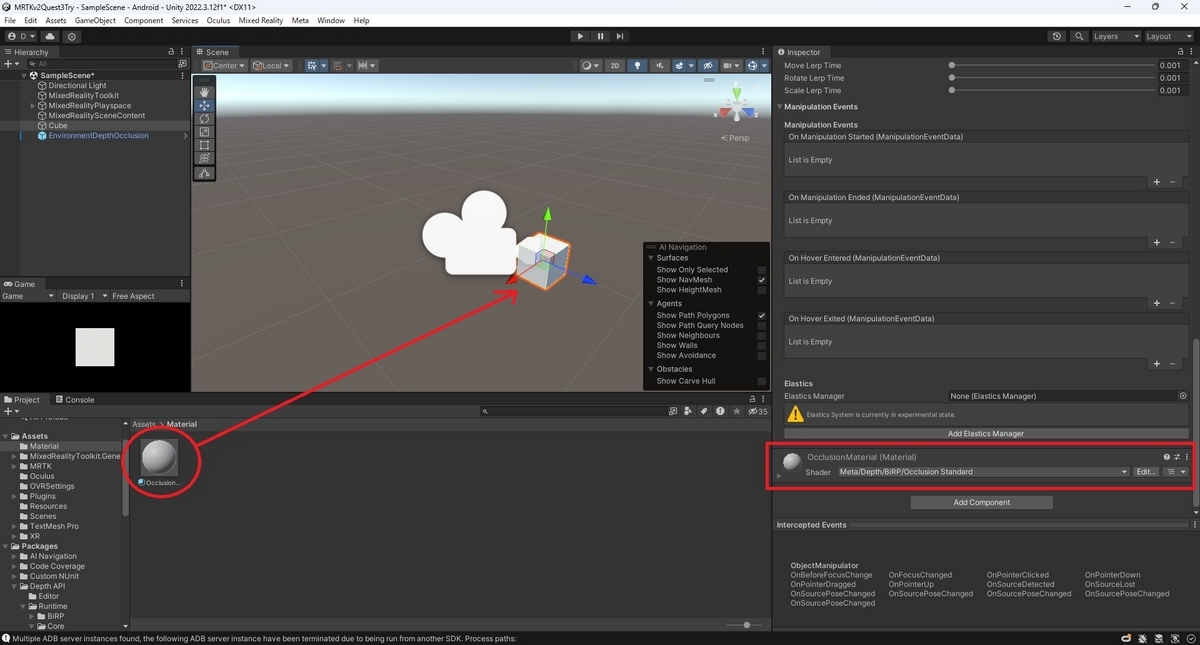Select the Hand tool in Scene view
Image resolution: width=1200 pixels, height=645 pixels.
coord(204,91)
